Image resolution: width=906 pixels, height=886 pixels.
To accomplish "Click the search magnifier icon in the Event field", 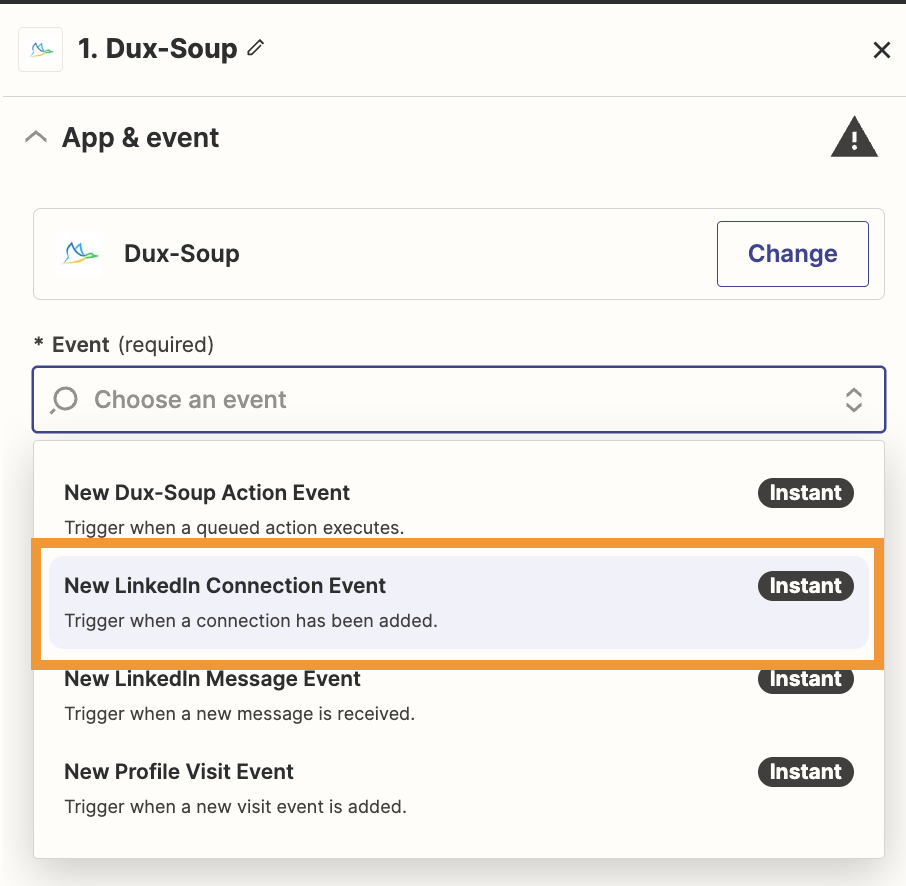I will (x=64, y=400).
